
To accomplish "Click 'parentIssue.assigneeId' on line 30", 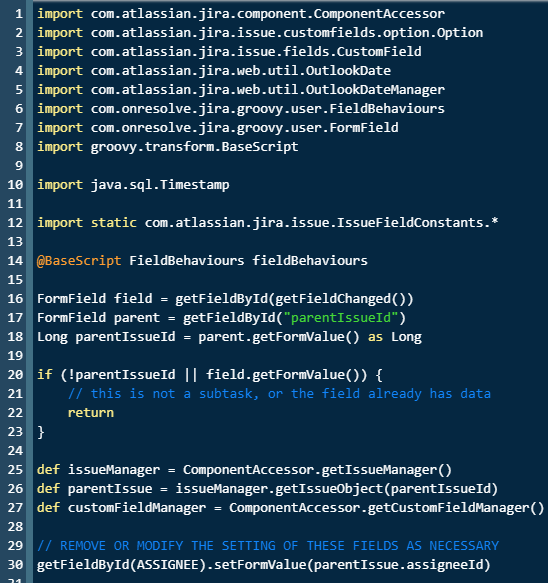I will tap(398, 565).
